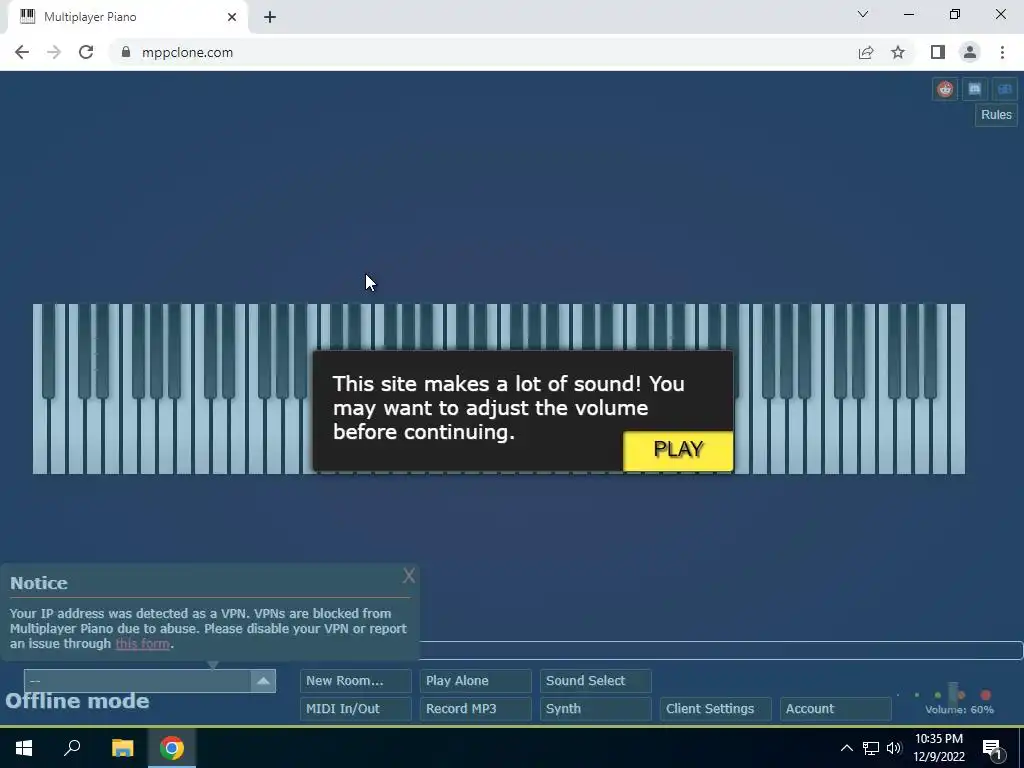
Task: Click the Chrome taskbar icon
Action: click(x=172, y=748)
